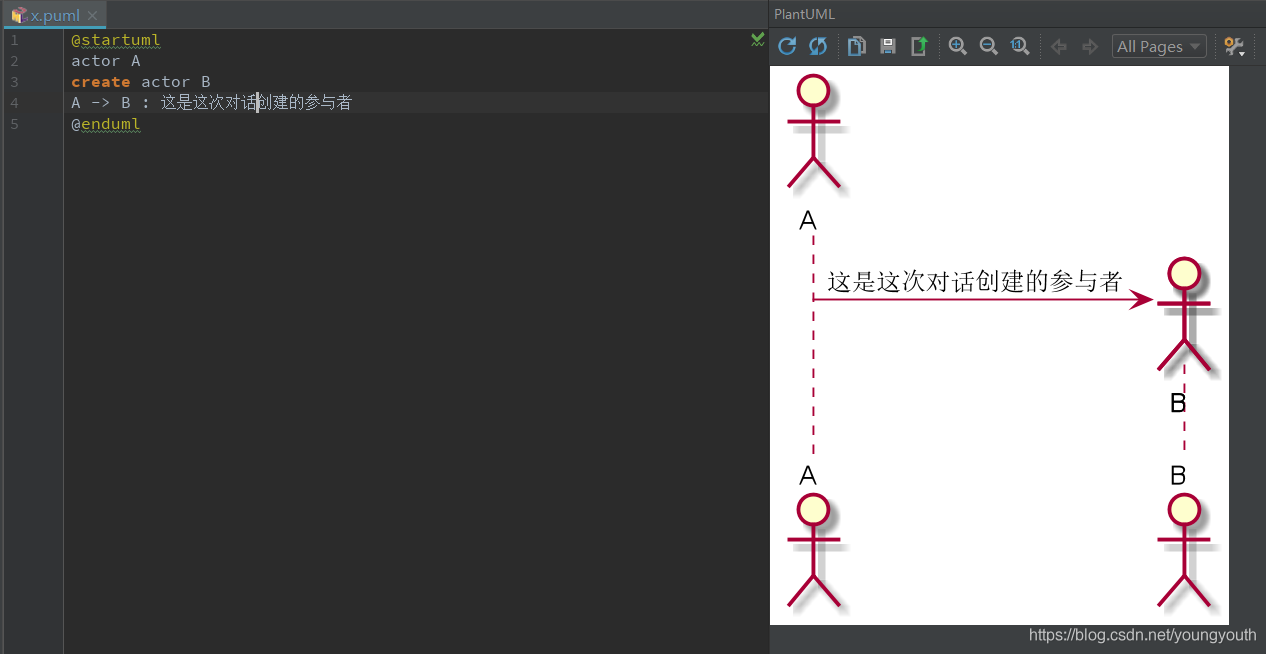Go to the previous diagram page
Viewport: 1266px width, 654px height.
[x=1059, y=46]
